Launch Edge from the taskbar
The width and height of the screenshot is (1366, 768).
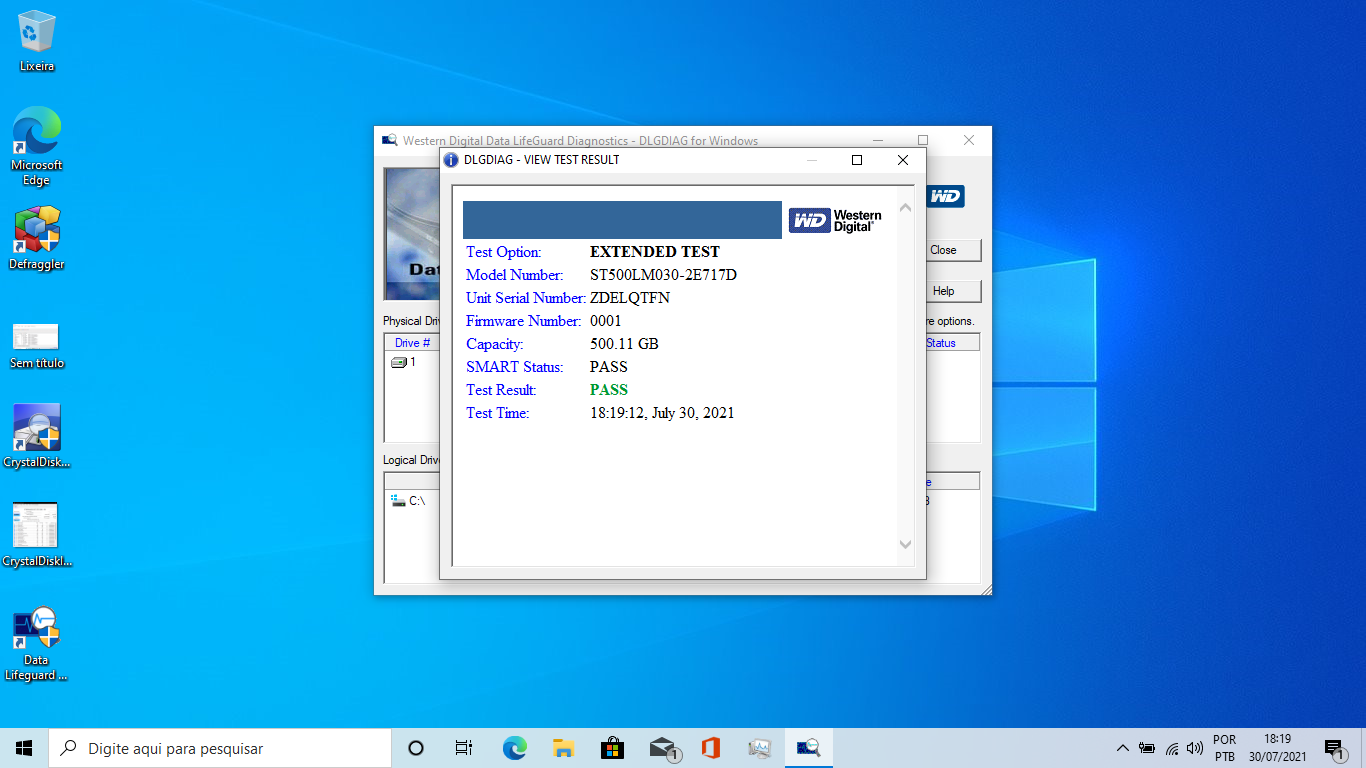click(514, 748)
